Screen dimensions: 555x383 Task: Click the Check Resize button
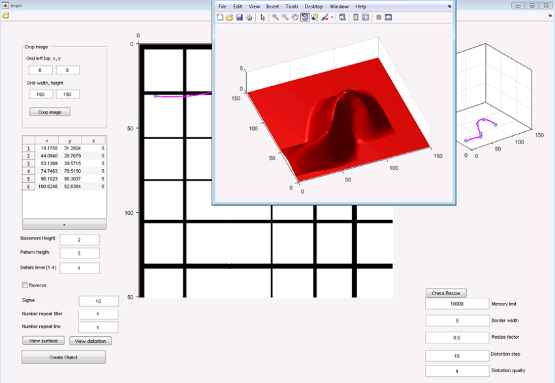(446, 293)
